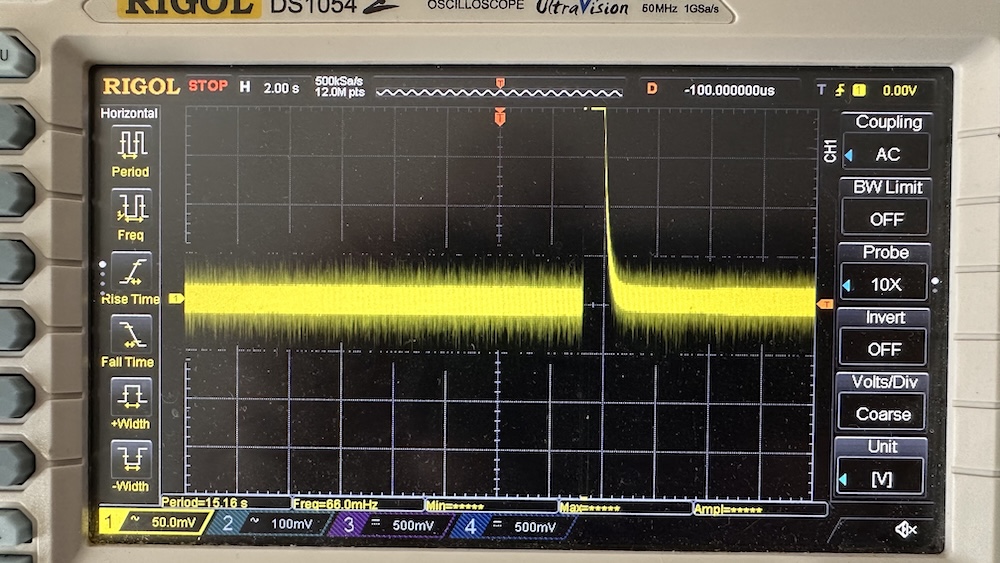This screenshot has width=1000, height=563.
Task: Click the Period=15.16 s readout
Action: [203, 503]
